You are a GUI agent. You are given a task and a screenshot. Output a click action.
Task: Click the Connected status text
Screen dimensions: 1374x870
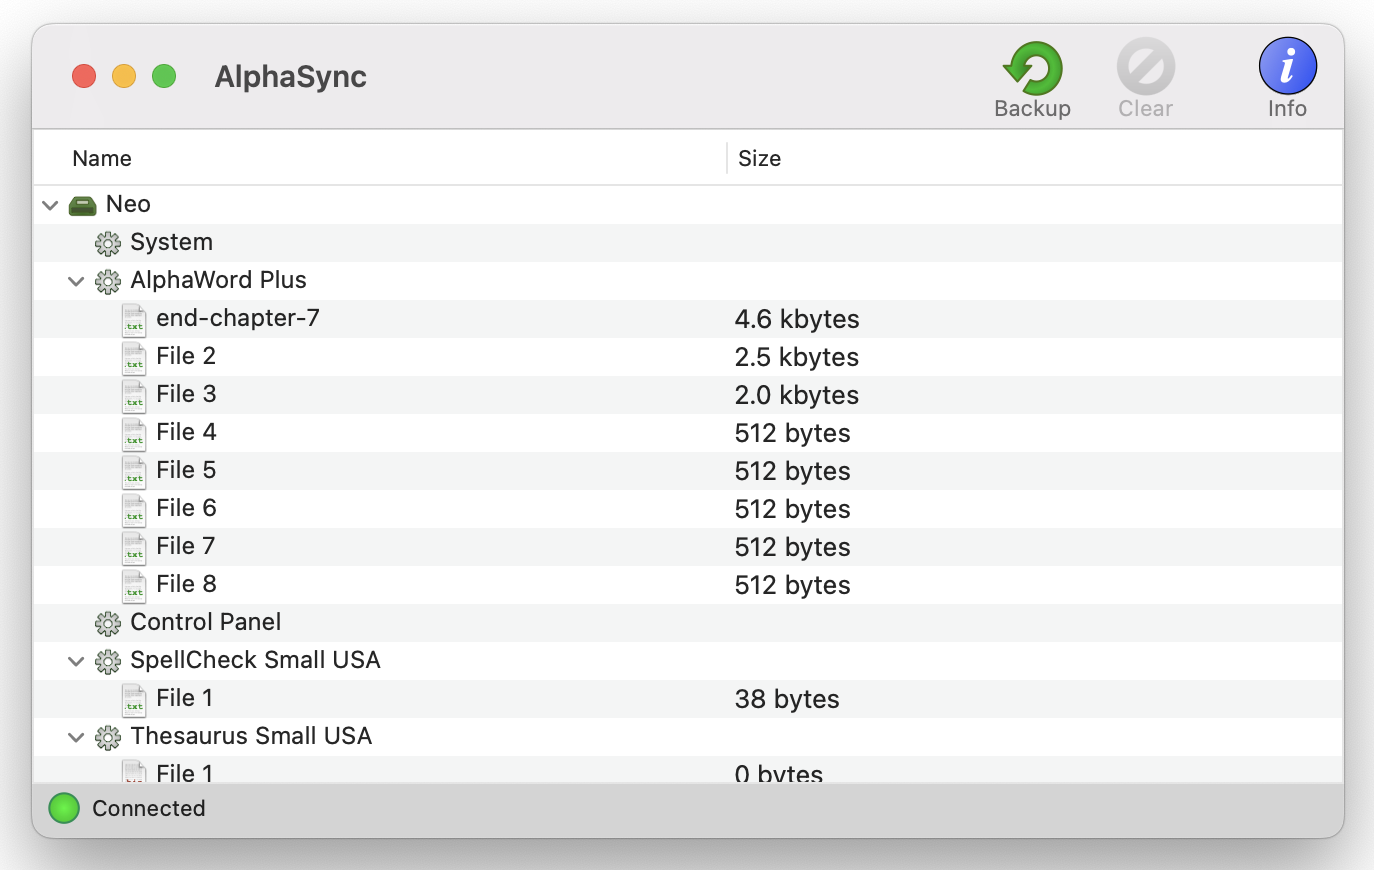point(149,808)
